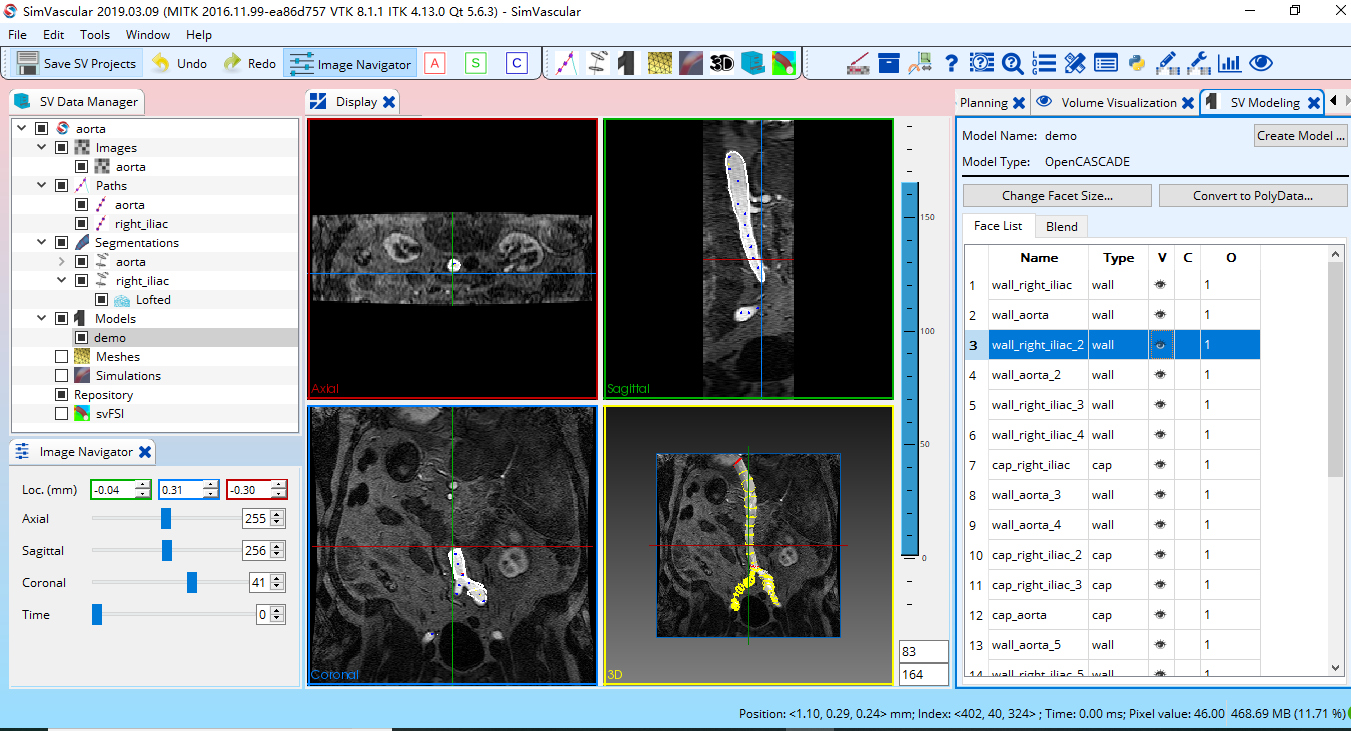Screen dimensions: 1351x731
Task: Click the Axial value spin arrows
Action: tap(277, 519)
